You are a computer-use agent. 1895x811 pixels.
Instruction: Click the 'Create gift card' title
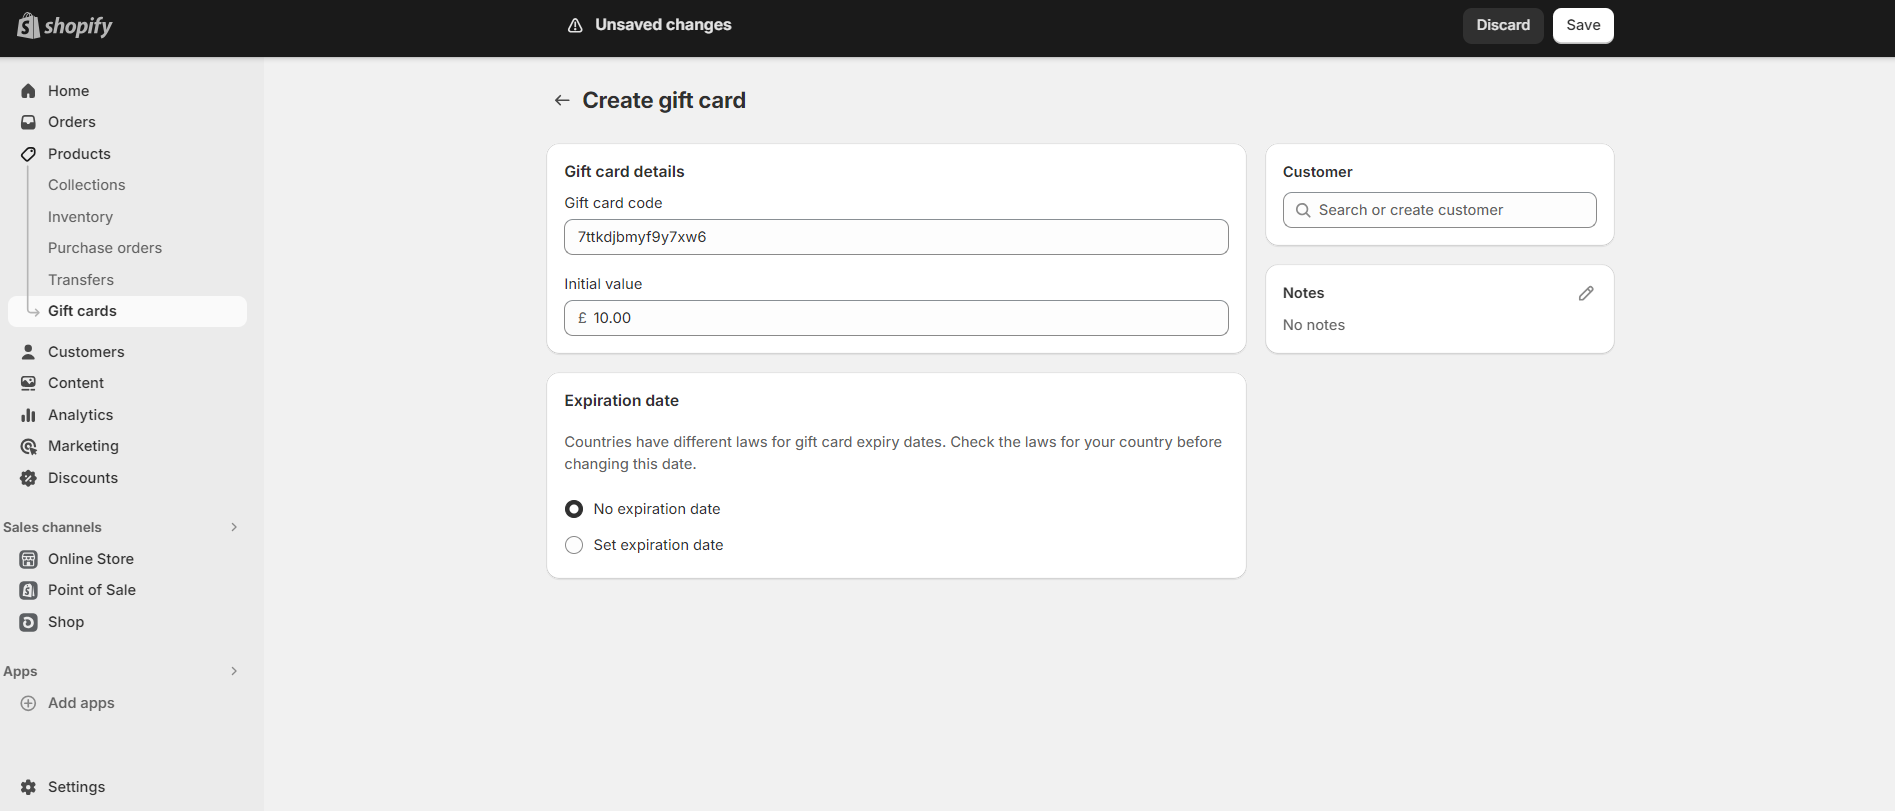click(x=664, y=100)
